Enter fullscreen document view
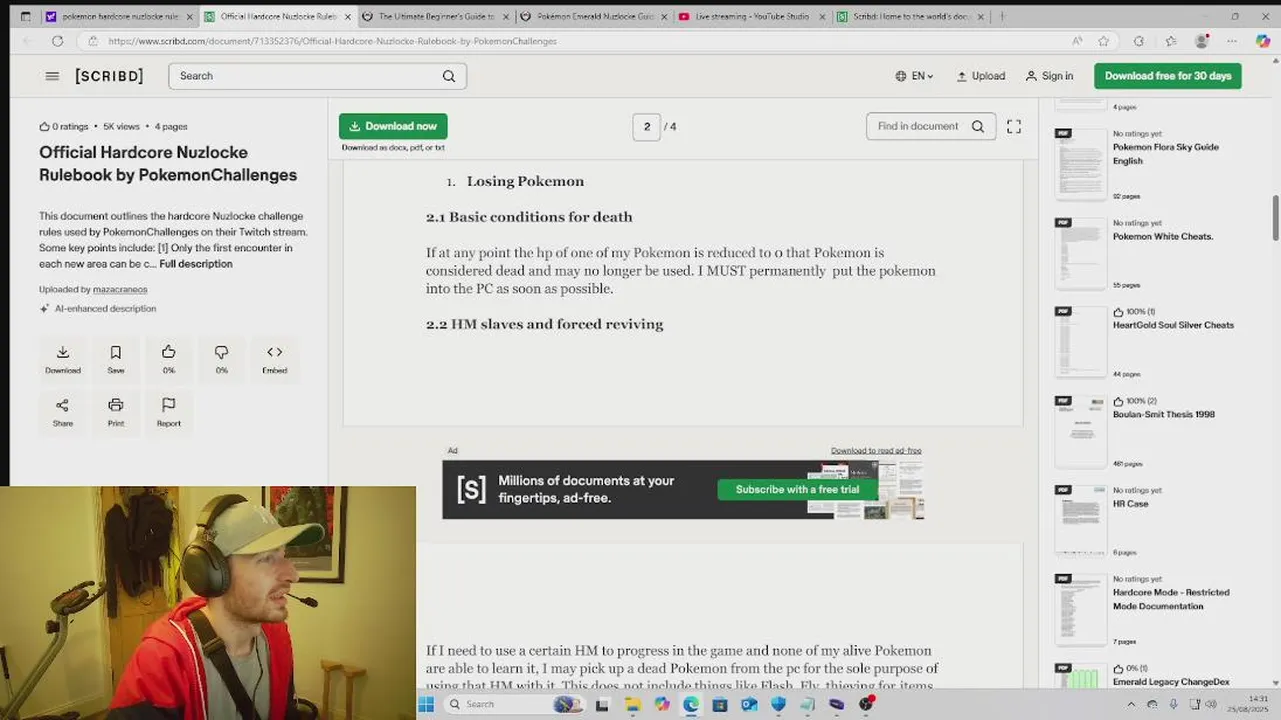 click(1014, 126)
